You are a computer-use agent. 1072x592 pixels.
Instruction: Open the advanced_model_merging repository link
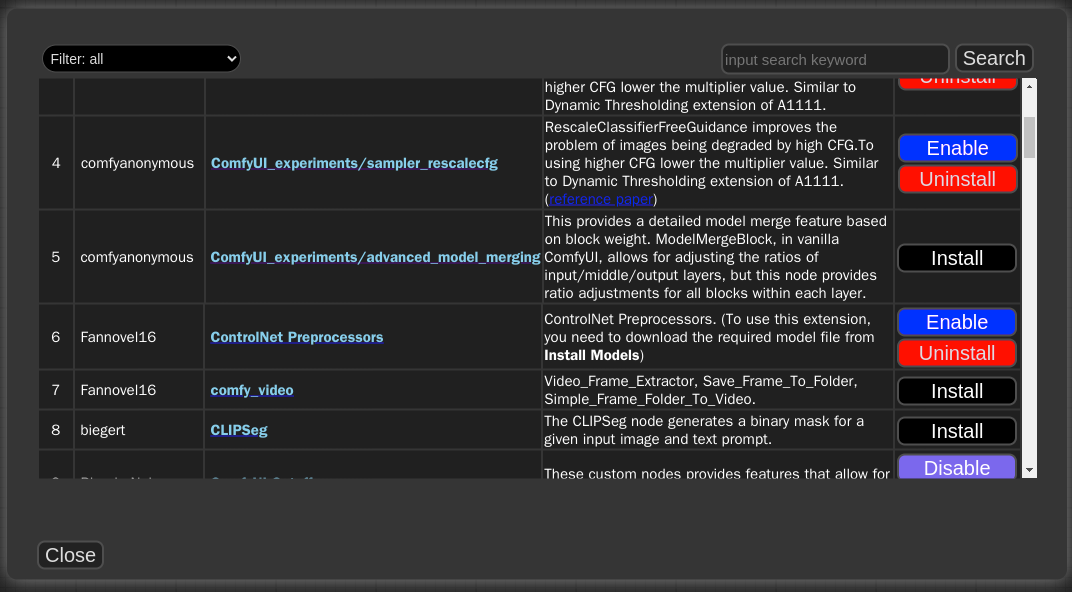pyautogui.click(x=375, y=257)
